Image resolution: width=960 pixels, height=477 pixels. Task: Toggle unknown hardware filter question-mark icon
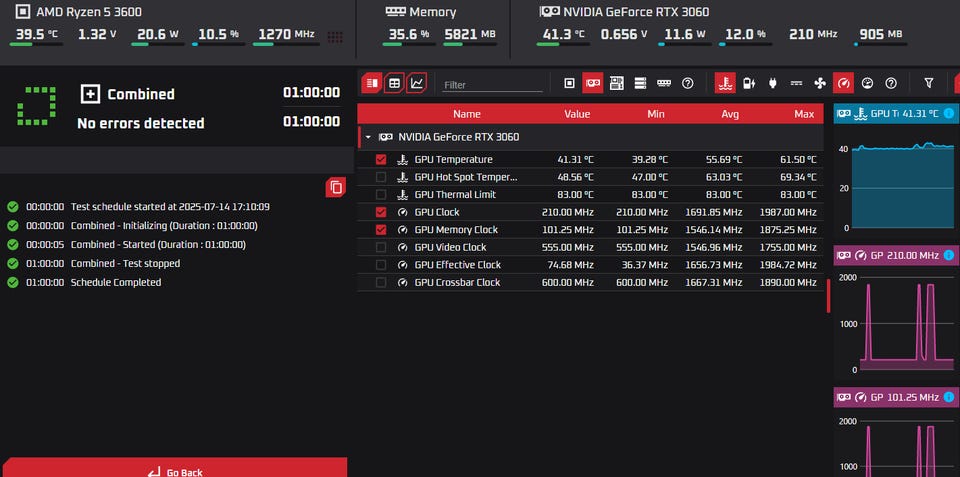tap(688, 83)
